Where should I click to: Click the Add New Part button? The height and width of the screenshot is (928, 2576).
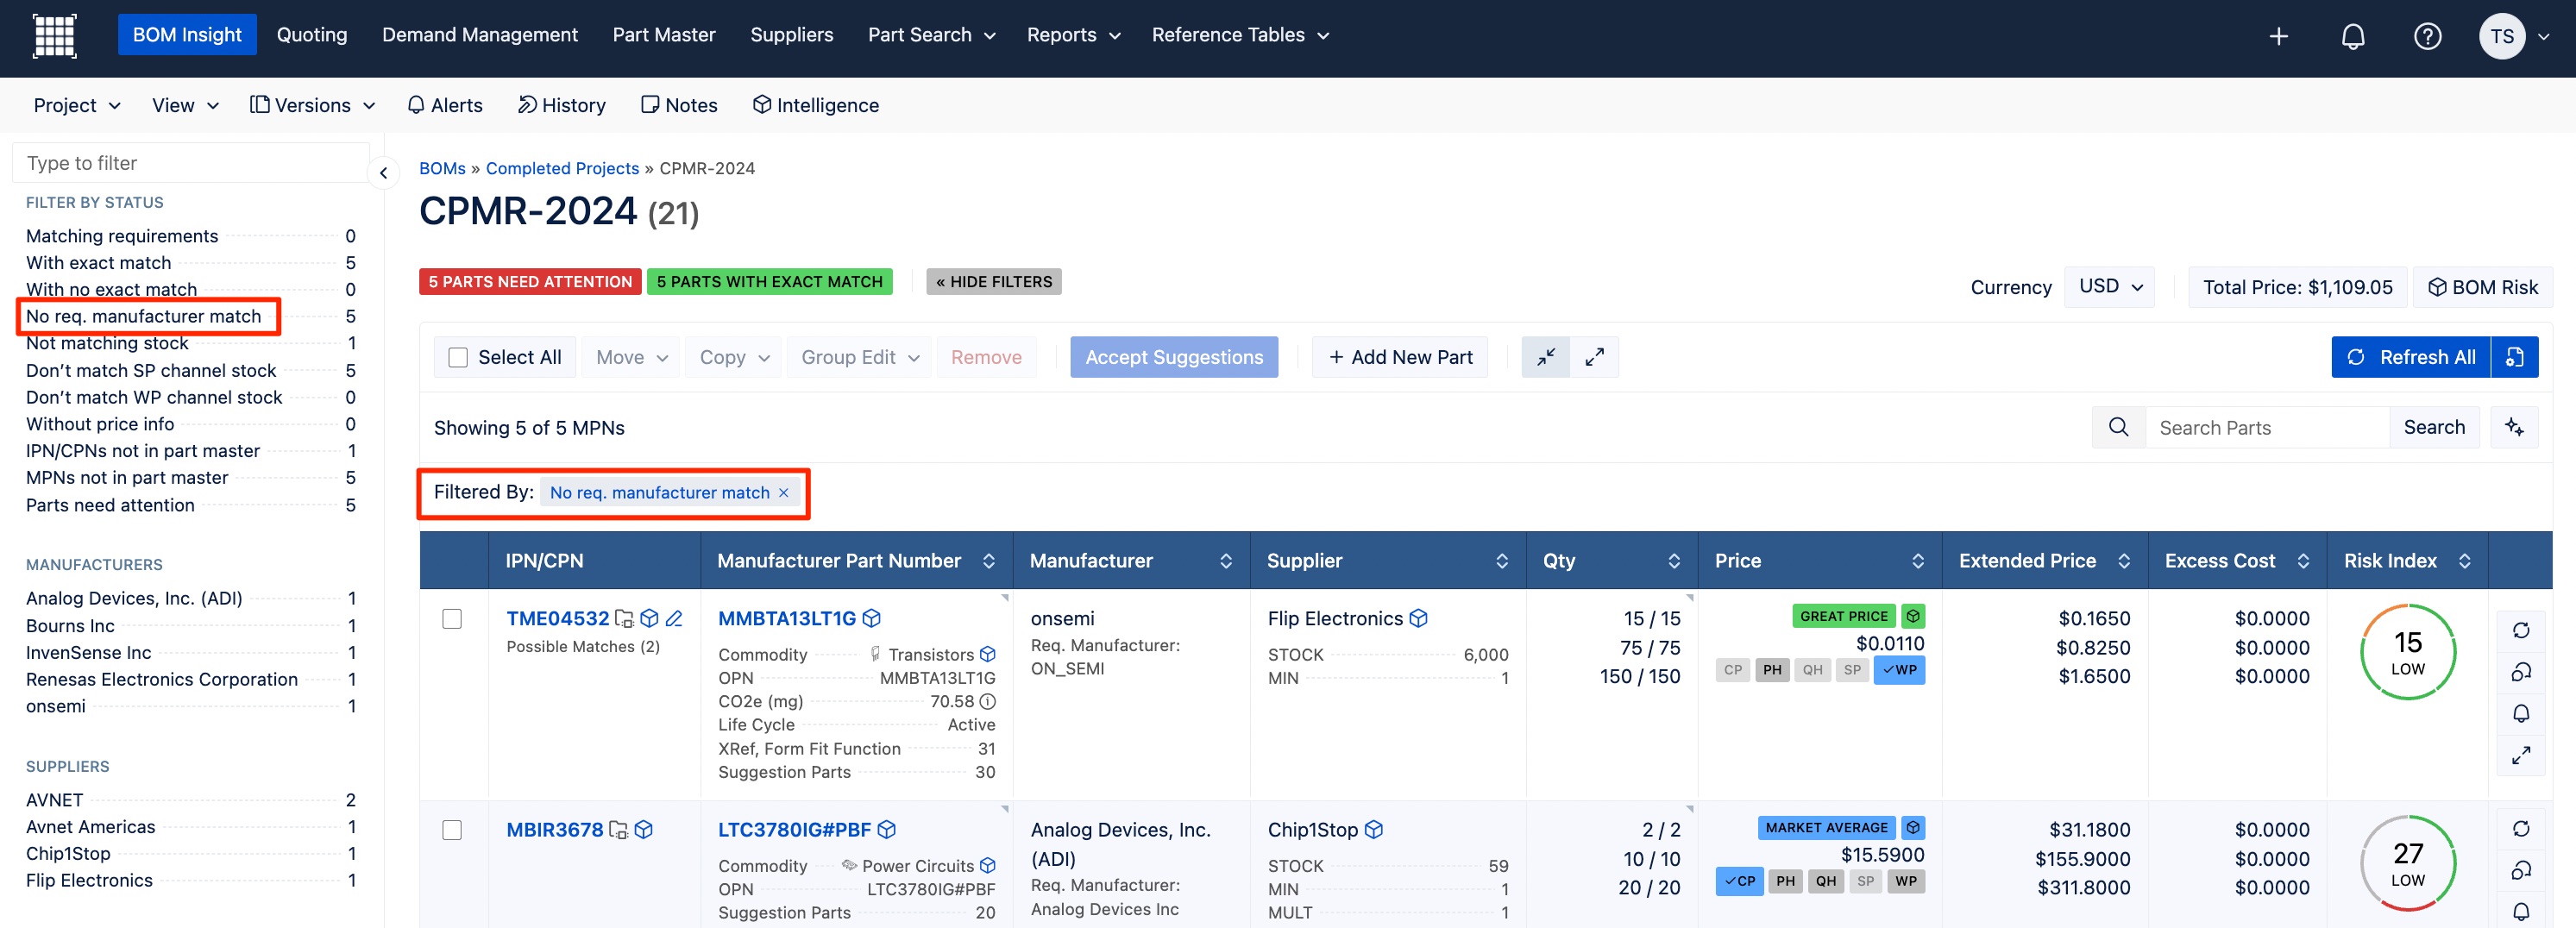click(1400, 357)
